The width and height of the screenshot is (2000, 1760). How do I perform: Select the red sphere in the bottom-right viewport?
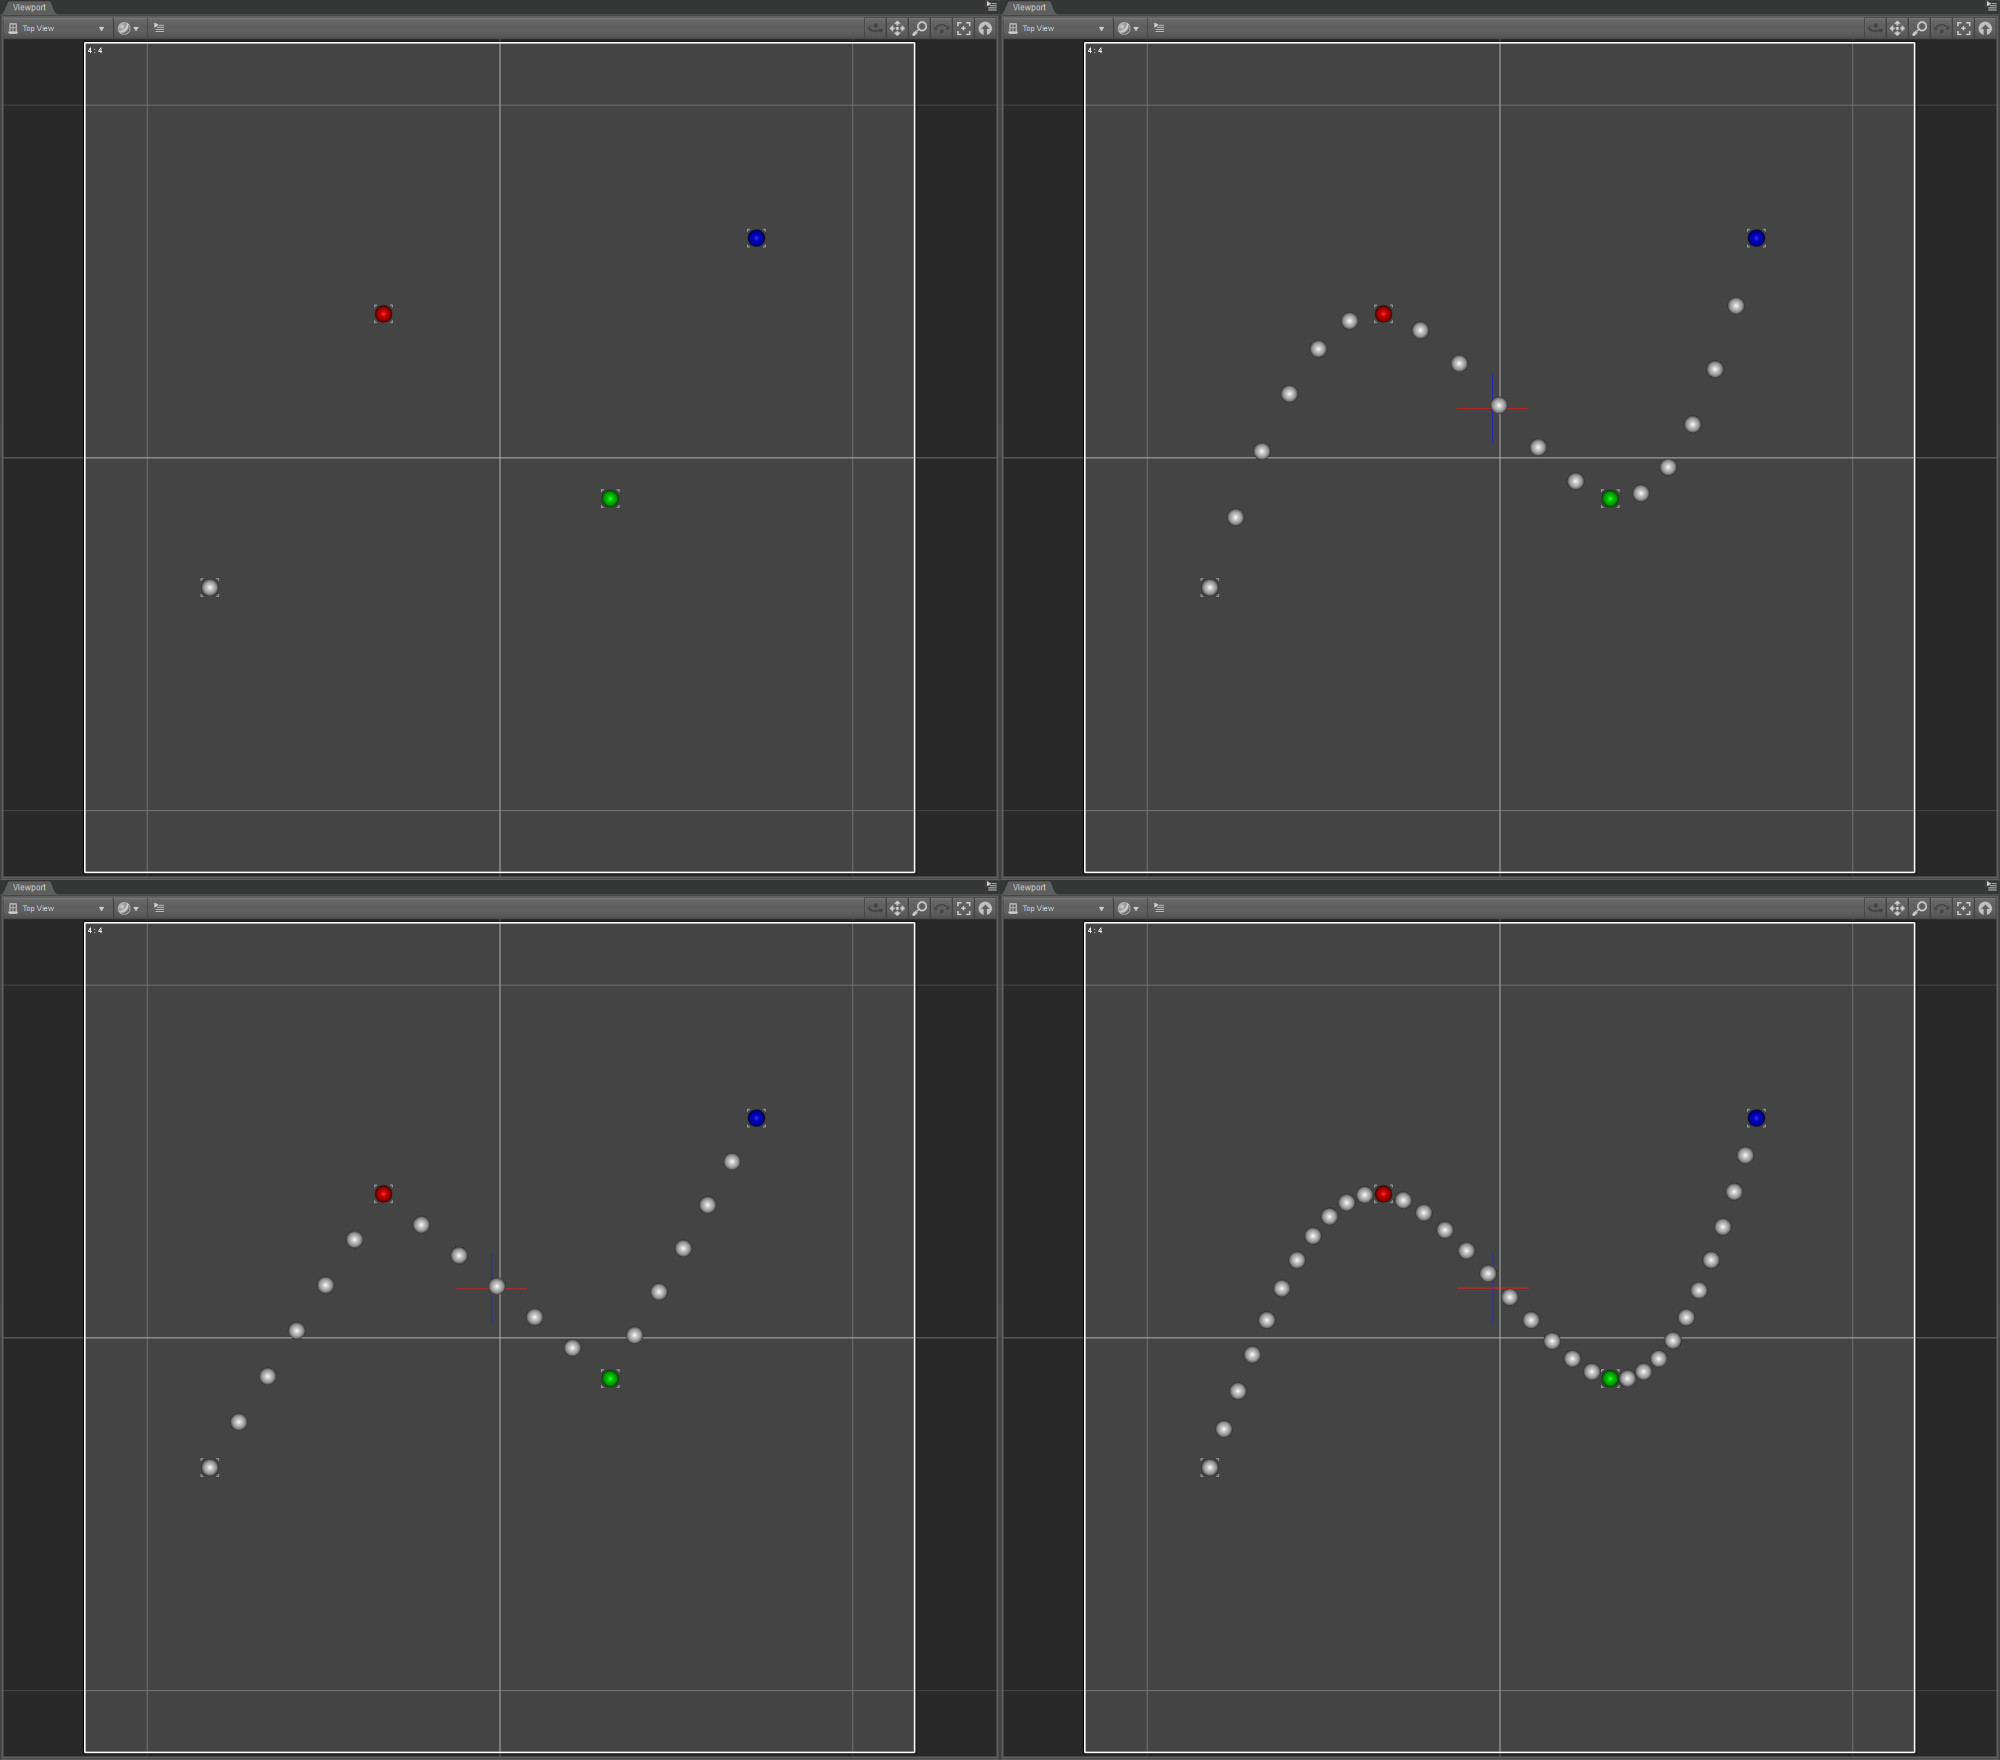[1383, 1193]
